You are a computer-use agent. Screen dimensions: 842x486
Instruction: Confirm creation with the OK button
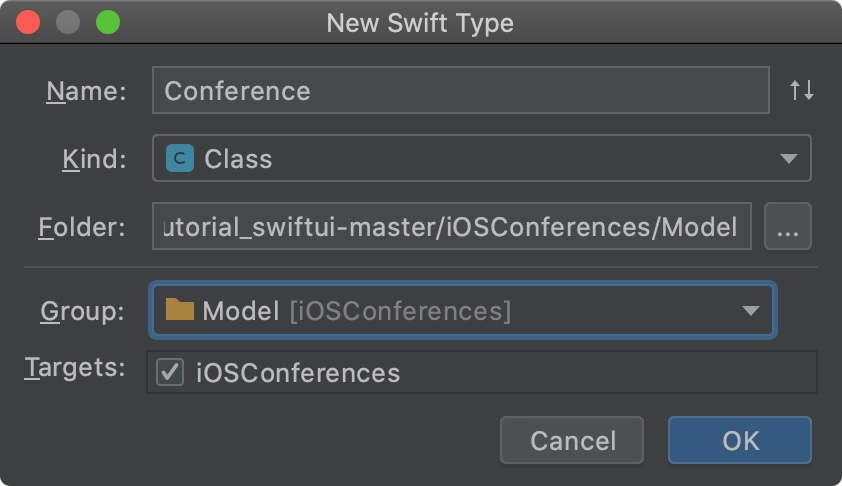pyautogui.click(x=740, y=440)
